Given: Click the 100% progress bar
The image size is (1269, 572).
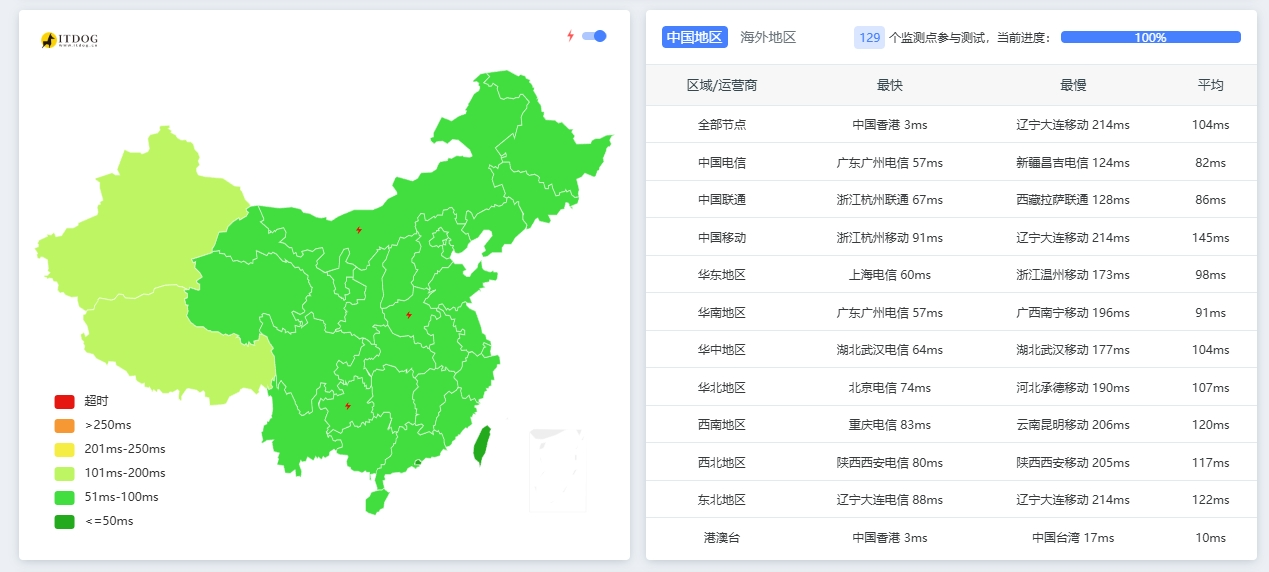Looking at the screenshot, I should tap(1150, 37).
